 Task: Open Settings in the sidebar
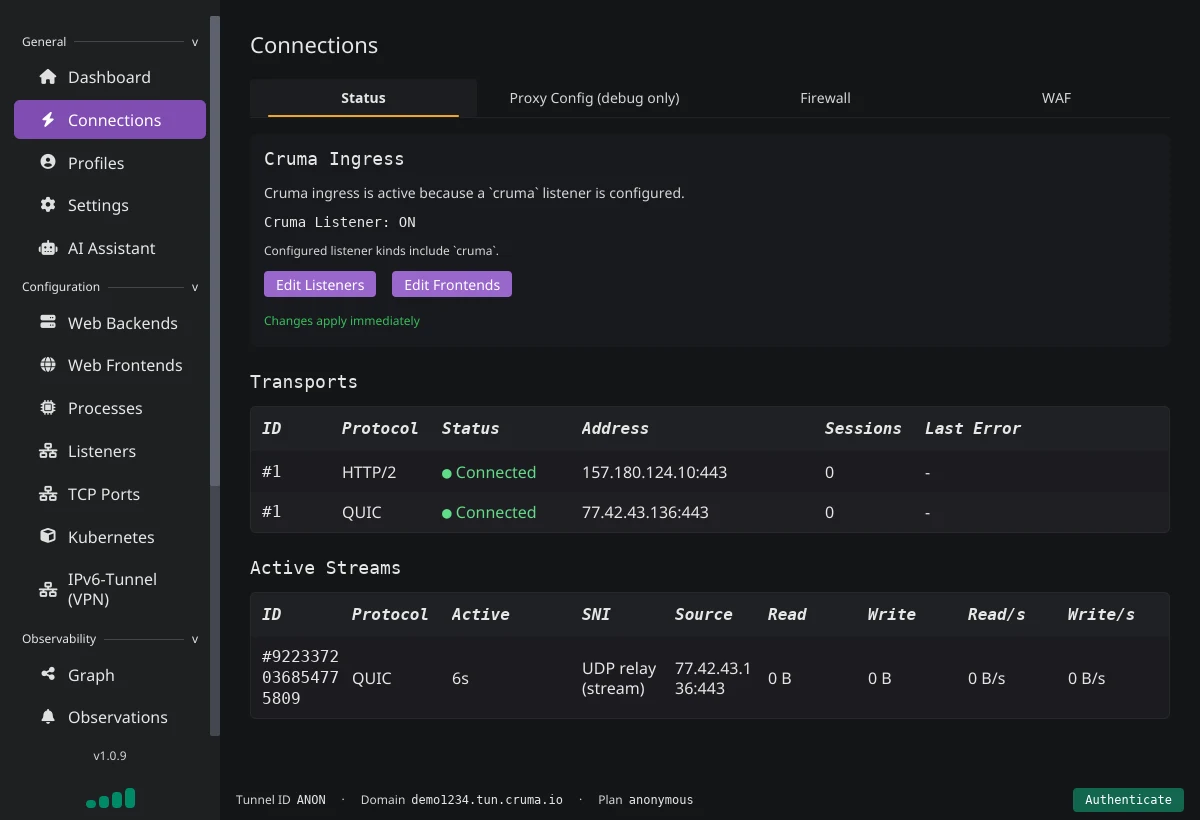[110, 205]
